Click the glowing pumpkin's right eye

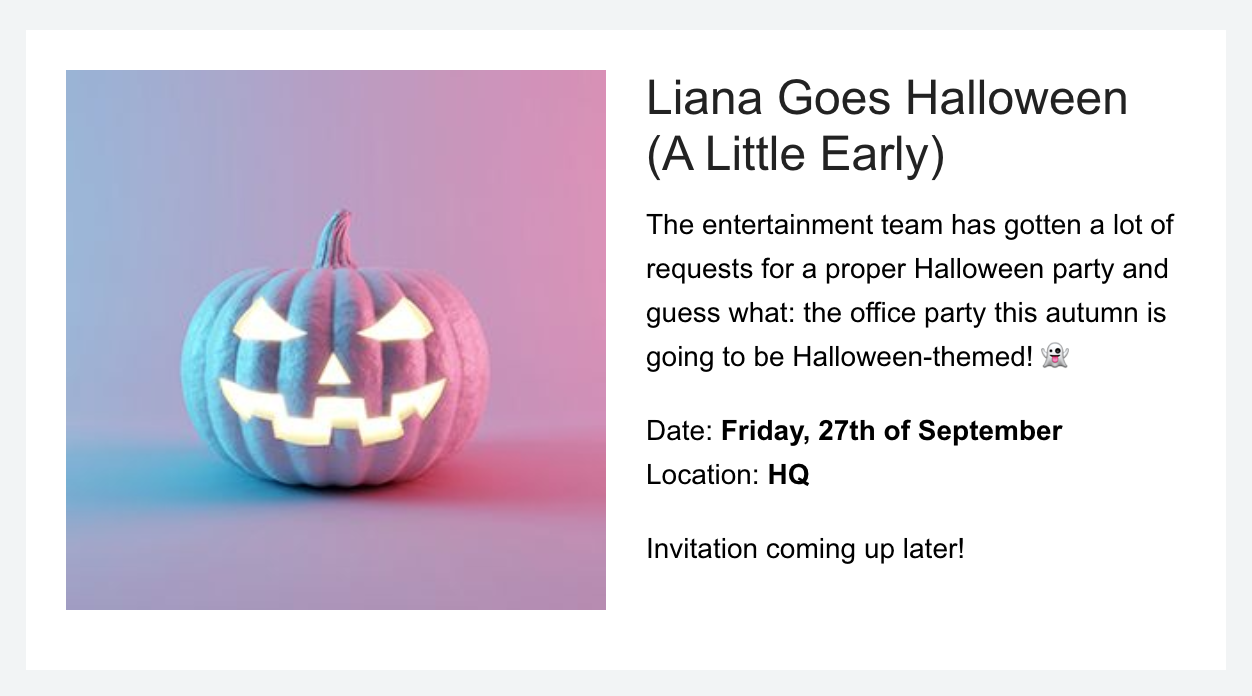coord(397,321)
